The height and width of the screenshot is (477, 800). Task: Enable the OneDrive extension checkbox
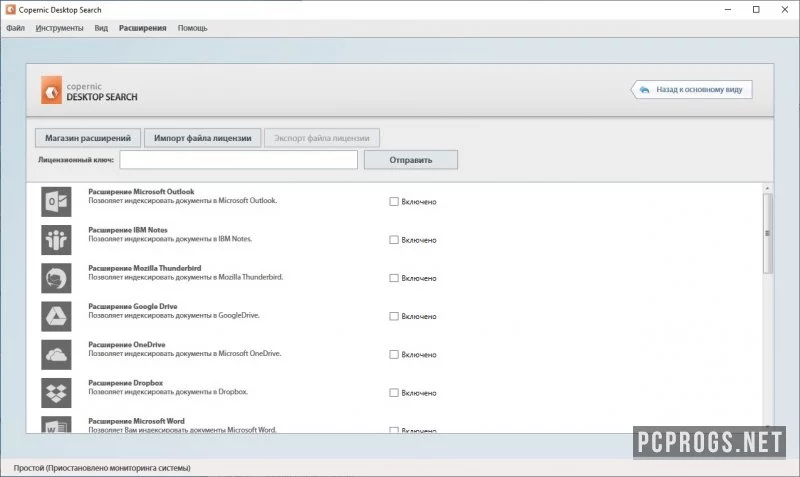(x=394, y=355)
